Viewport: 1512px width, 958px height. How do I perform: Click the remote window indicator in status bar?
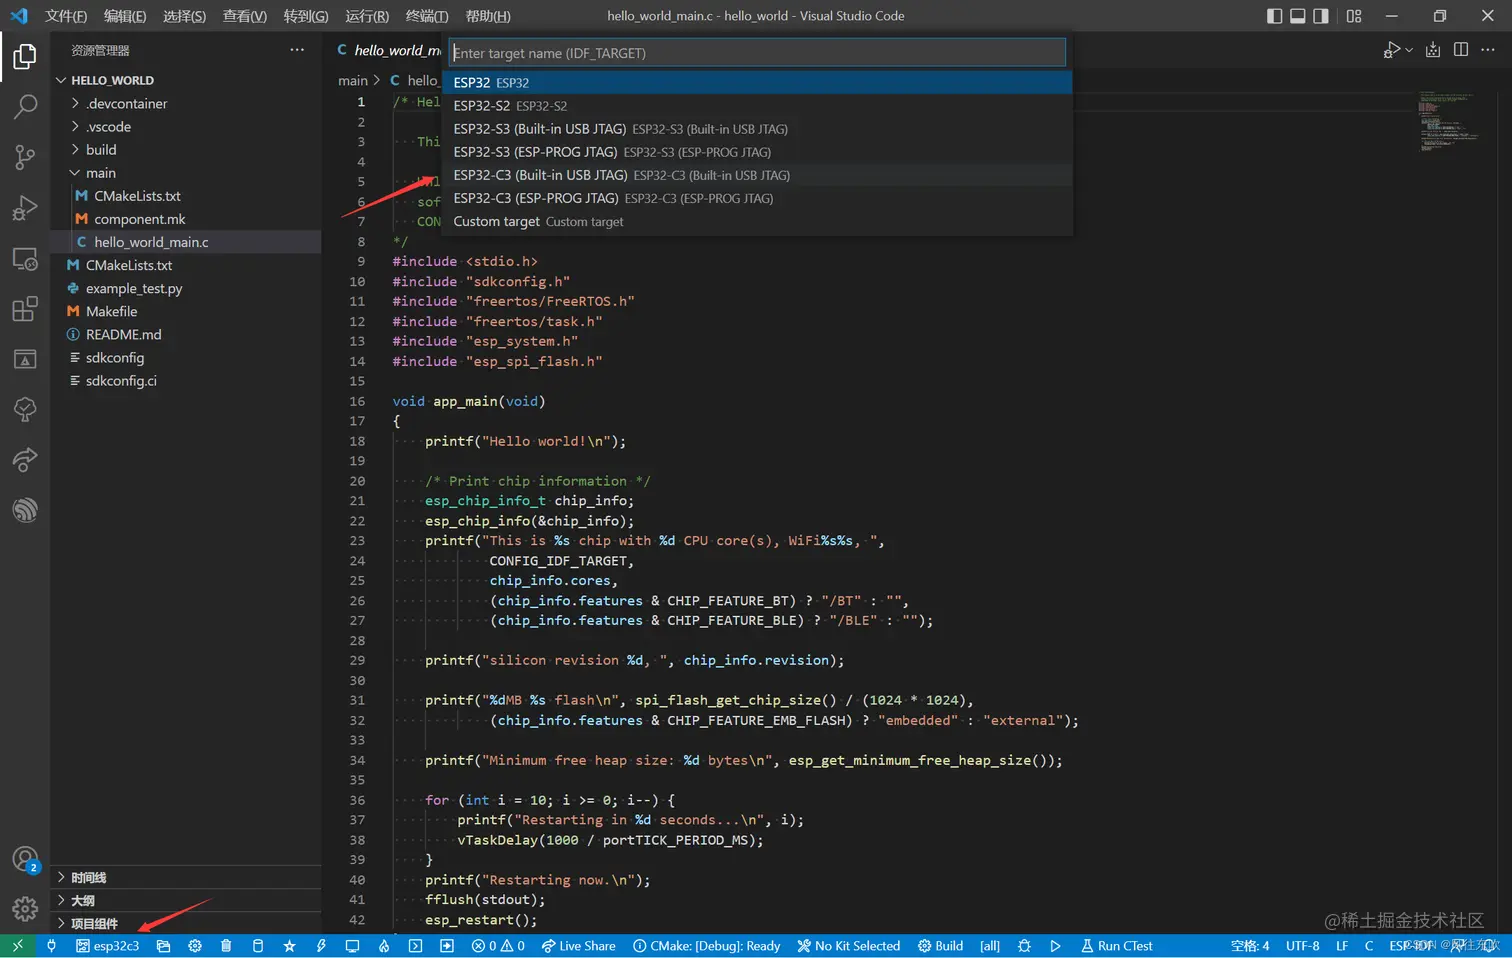click(17, 946)
